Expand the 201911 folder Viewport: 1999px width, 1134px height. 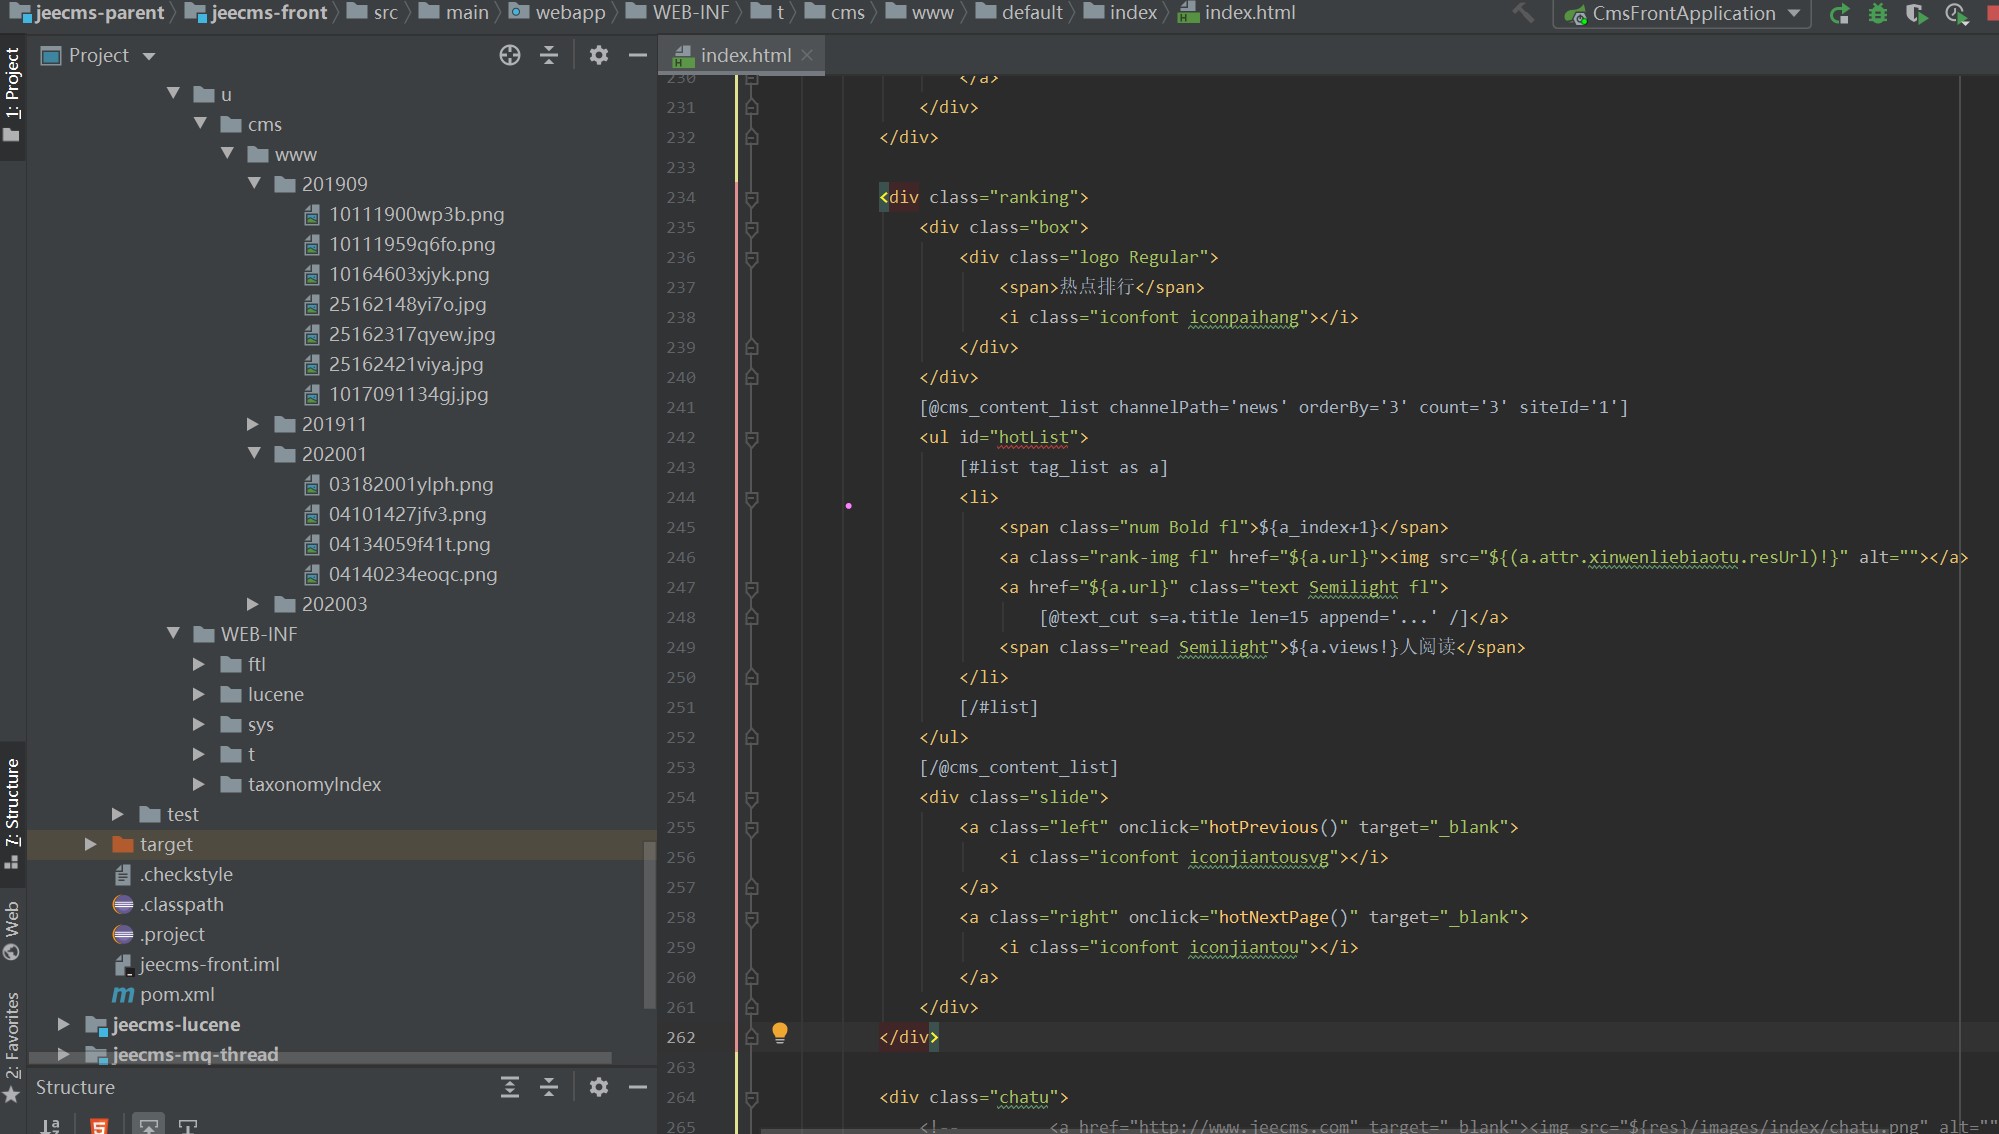pyautogui.click(x=253, y=424)
